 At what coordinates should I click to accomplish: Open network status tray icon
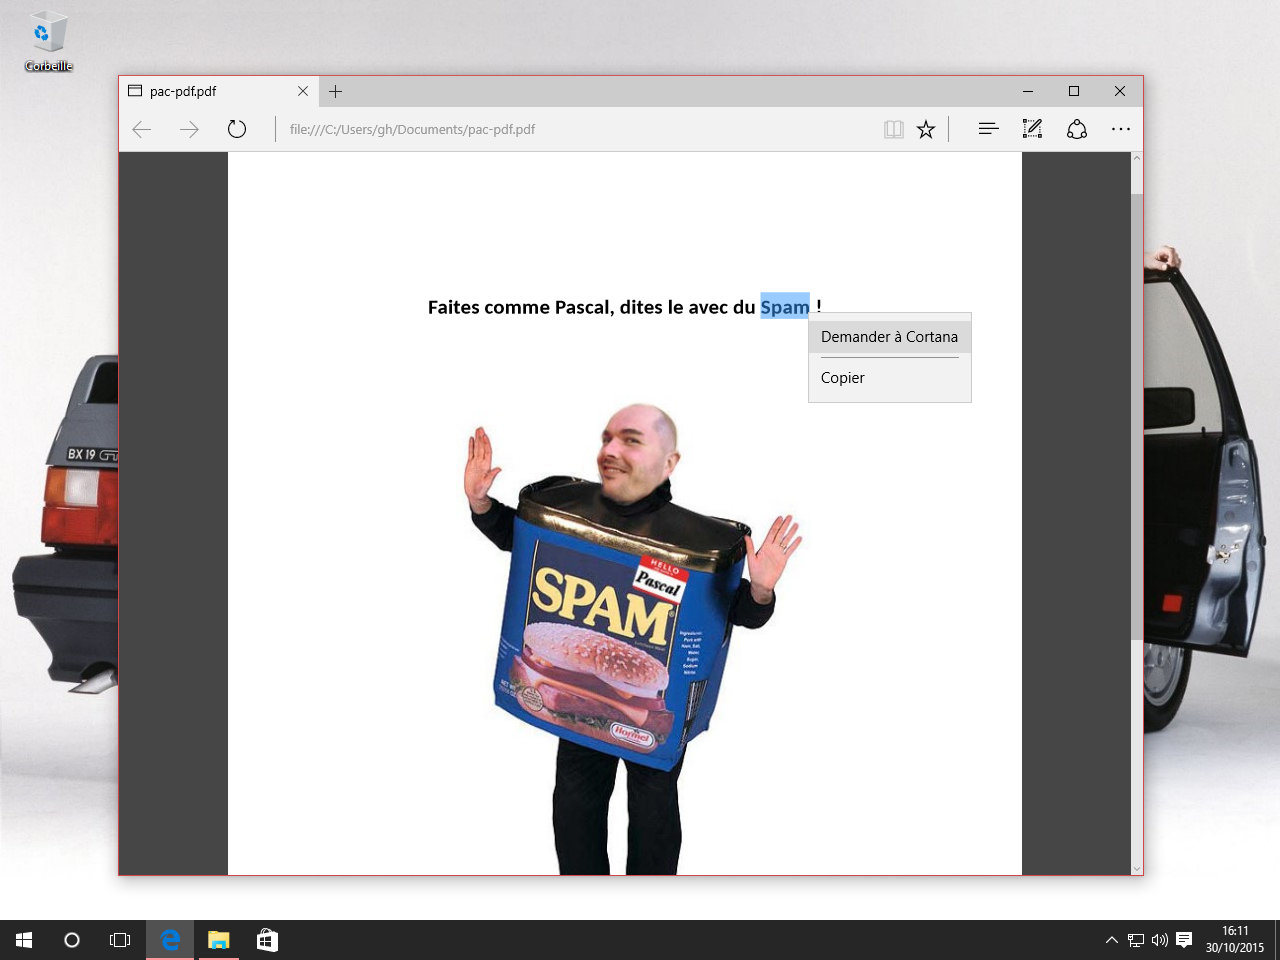[x=1136, y=940]
